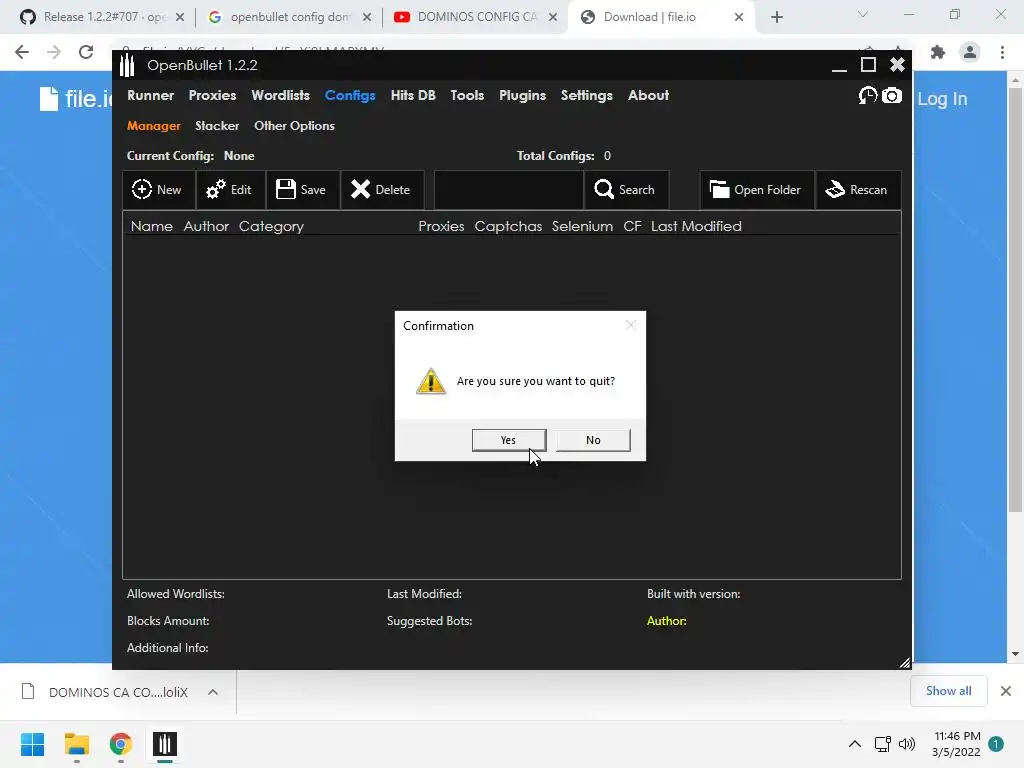Save the config using the Save button

pyautogui.click(x=302, y=190)
